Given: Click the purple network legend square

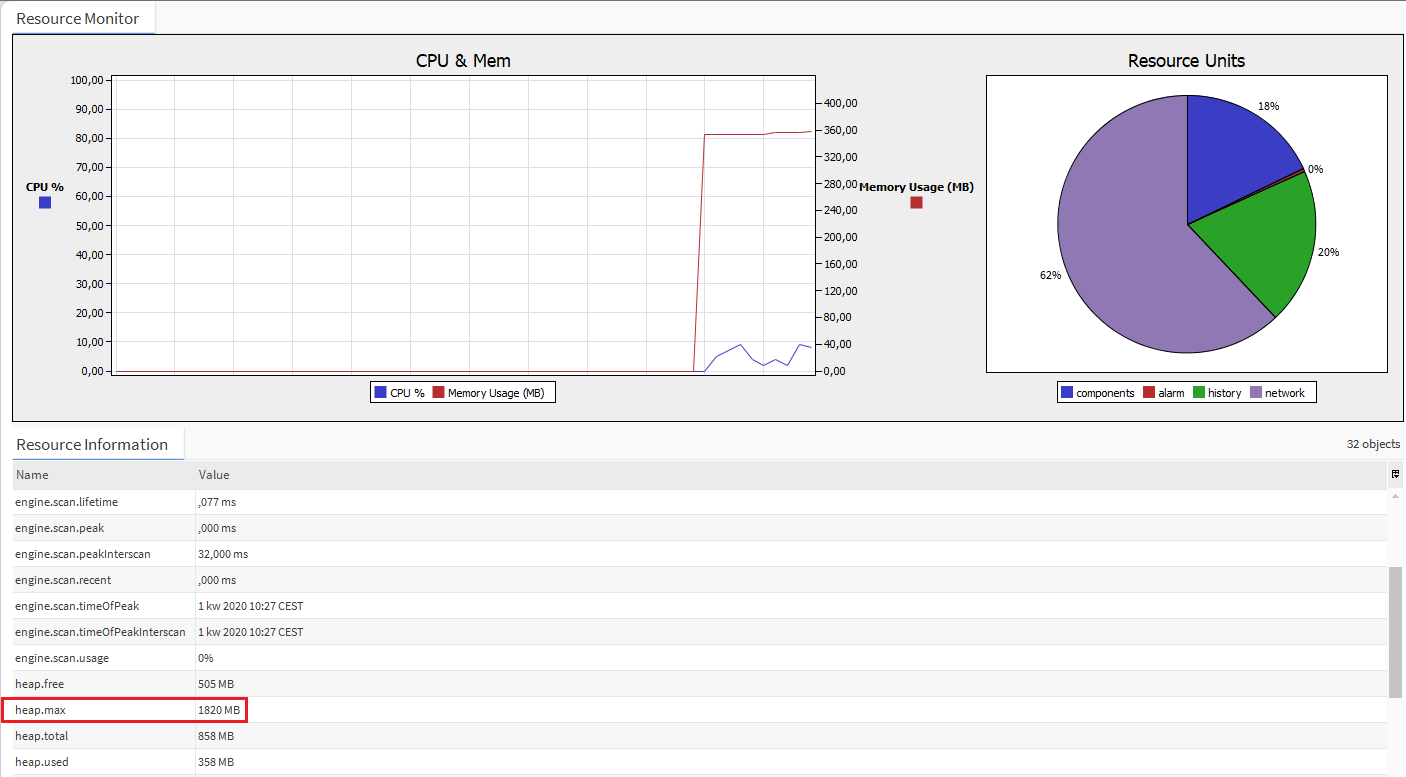Looking at the screenshot, I should [1256, 393].
